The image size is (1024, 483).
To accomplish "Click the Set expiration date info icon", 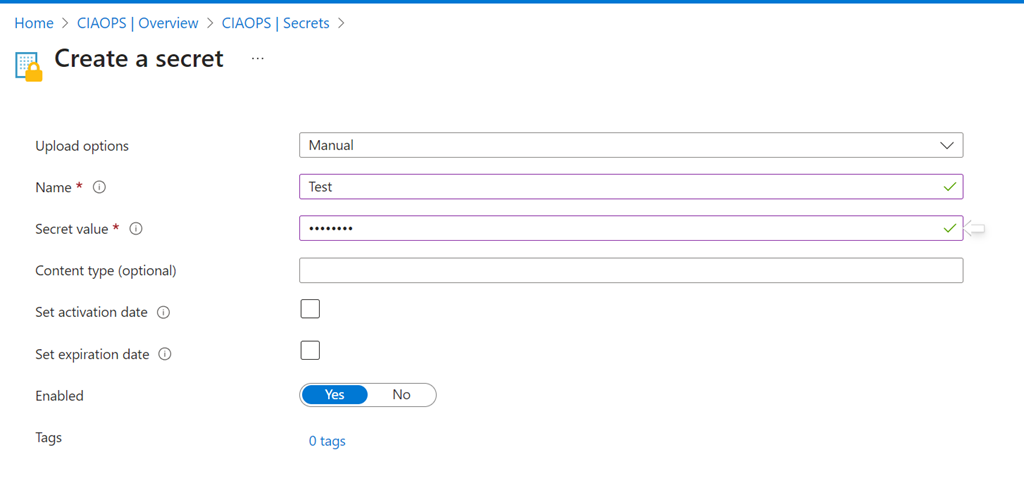I will pos(166,354).
